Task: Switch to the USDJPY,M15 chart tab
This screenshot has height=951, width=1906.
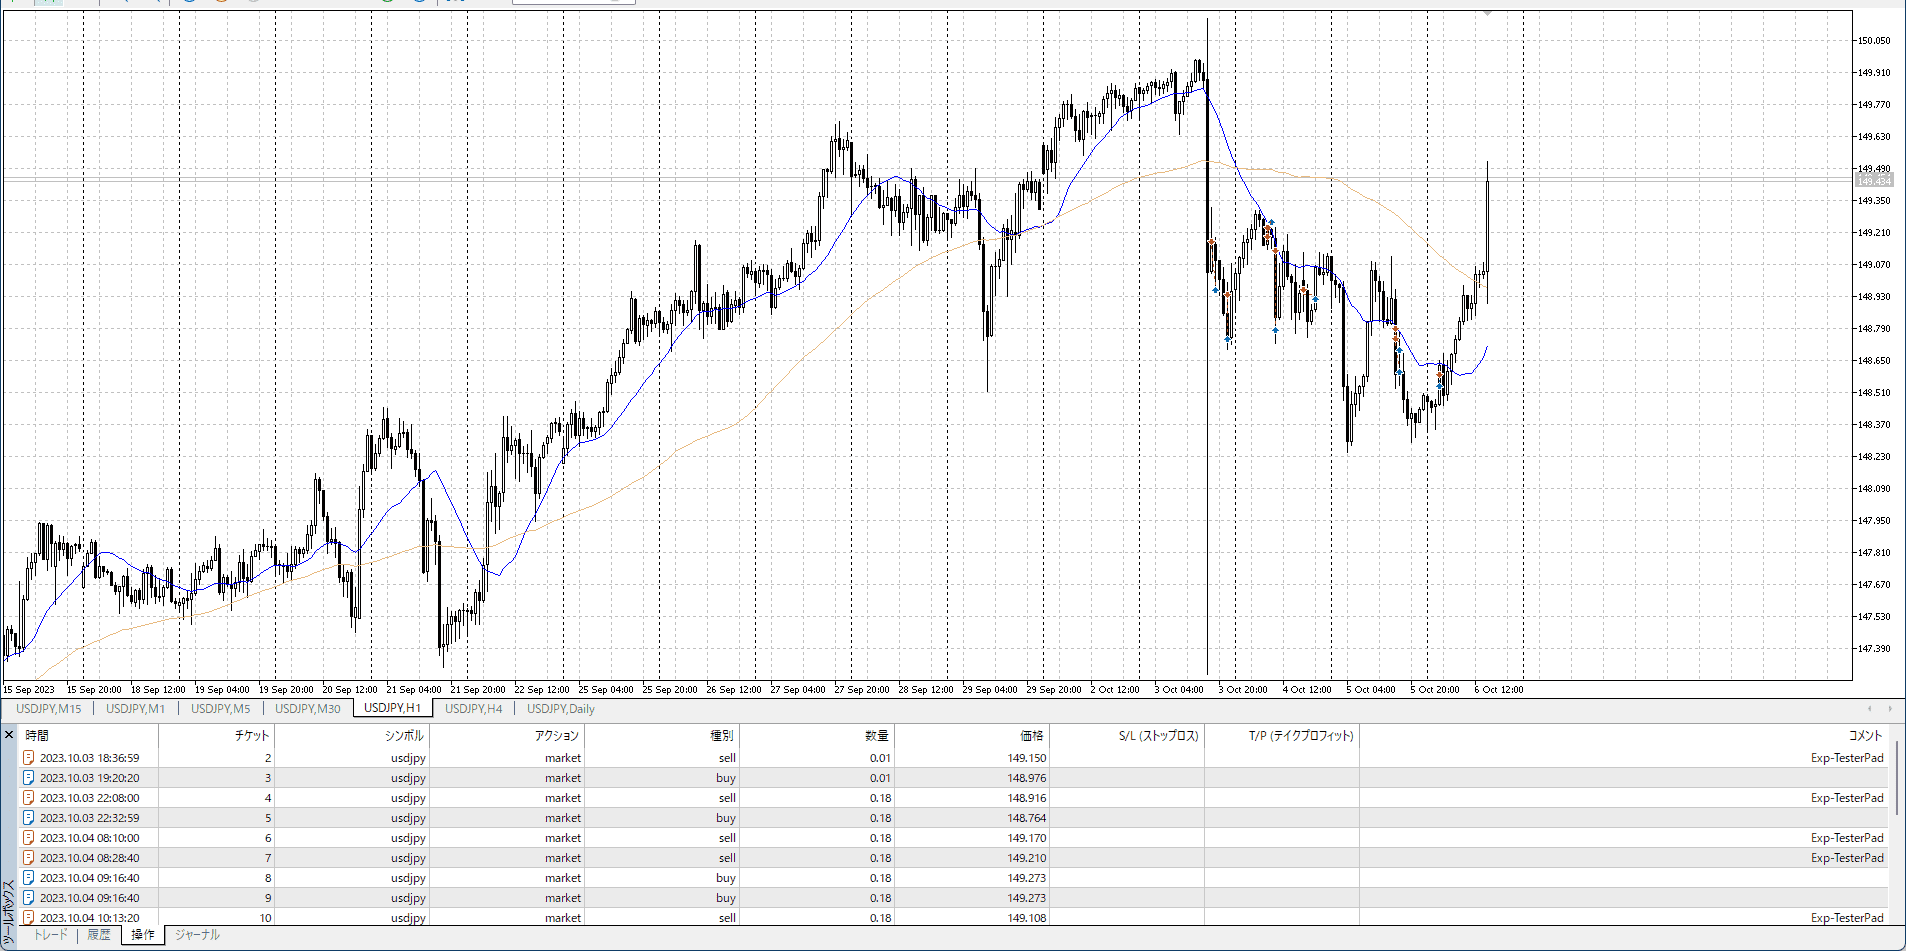Action: (48, 709)
